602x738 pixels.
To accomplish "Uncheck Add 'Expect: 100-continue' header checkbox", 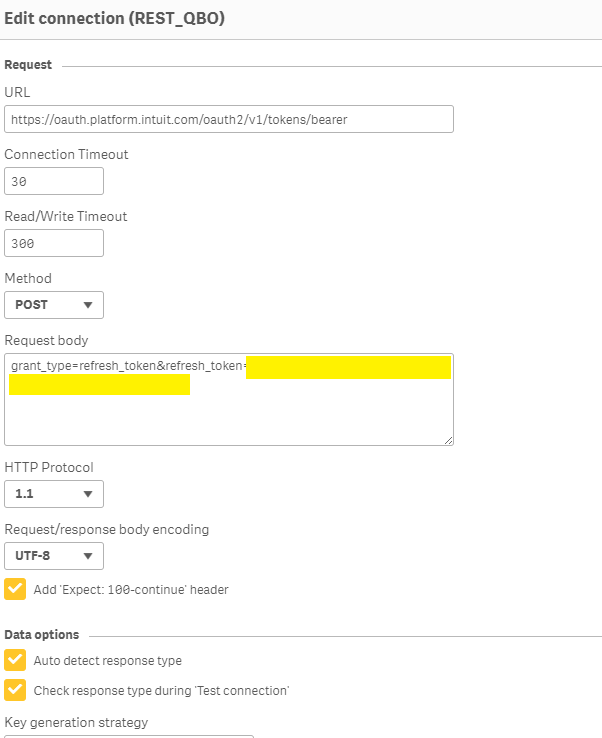I will [x=15, y=589].
